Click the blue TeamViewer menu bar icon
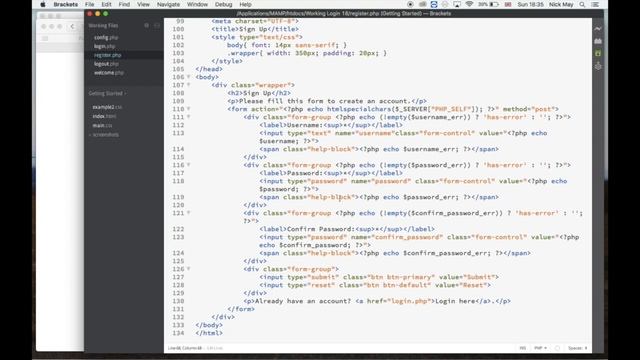Viewport: 640px width, 360px height. pos(434,4)
